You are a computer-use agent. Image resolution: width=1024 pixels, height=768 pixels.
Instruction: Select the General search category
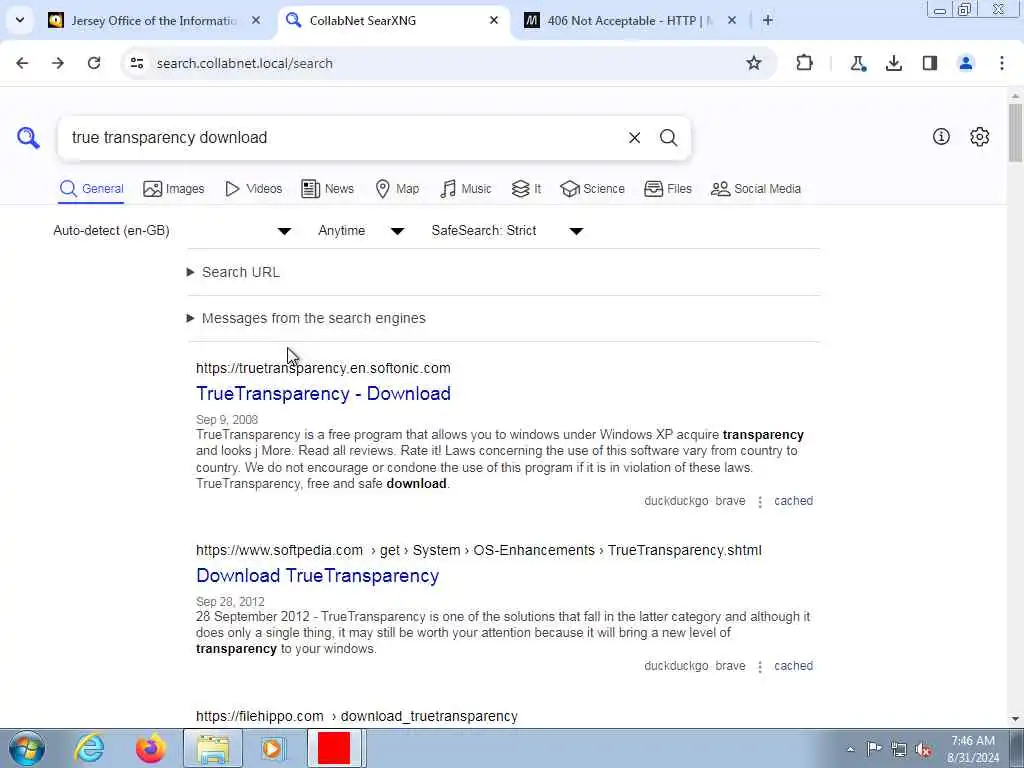click(x=91, y=189)
